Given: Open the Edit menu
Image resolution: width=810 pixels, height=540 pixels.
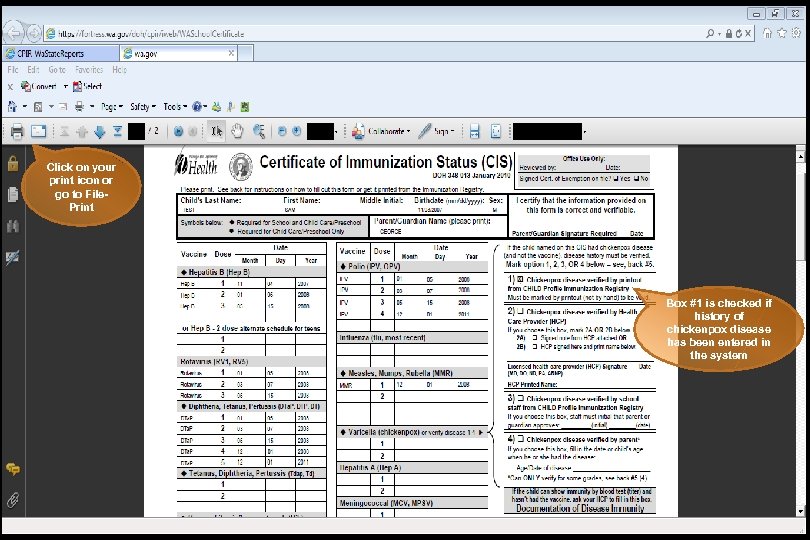Looking at the screenshot, I should click(x=33, y=70).
